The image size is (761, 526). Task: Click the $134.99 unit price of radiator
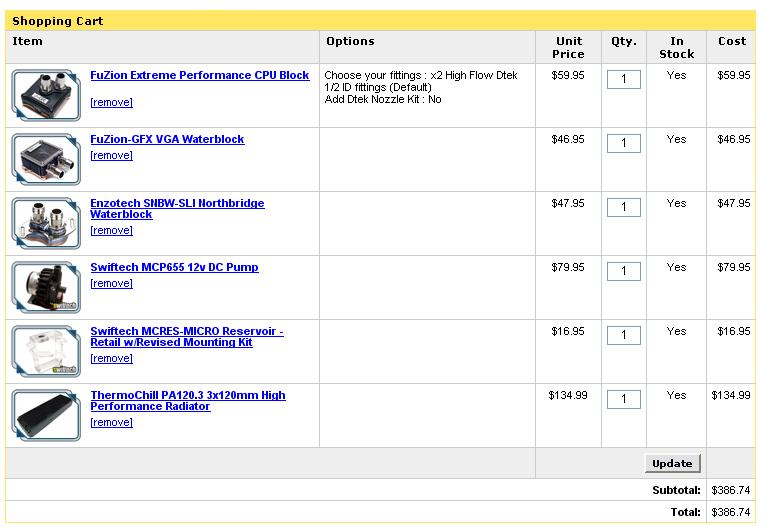click(x=568, y=395)
